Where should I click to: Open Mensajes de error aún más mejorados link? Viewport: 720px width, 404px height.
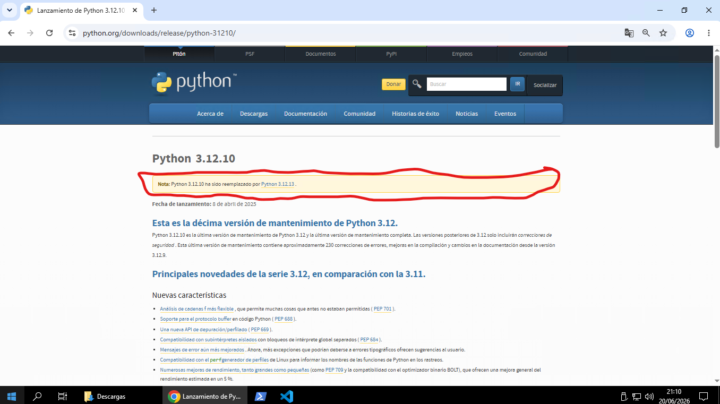[x=202, y=350]
